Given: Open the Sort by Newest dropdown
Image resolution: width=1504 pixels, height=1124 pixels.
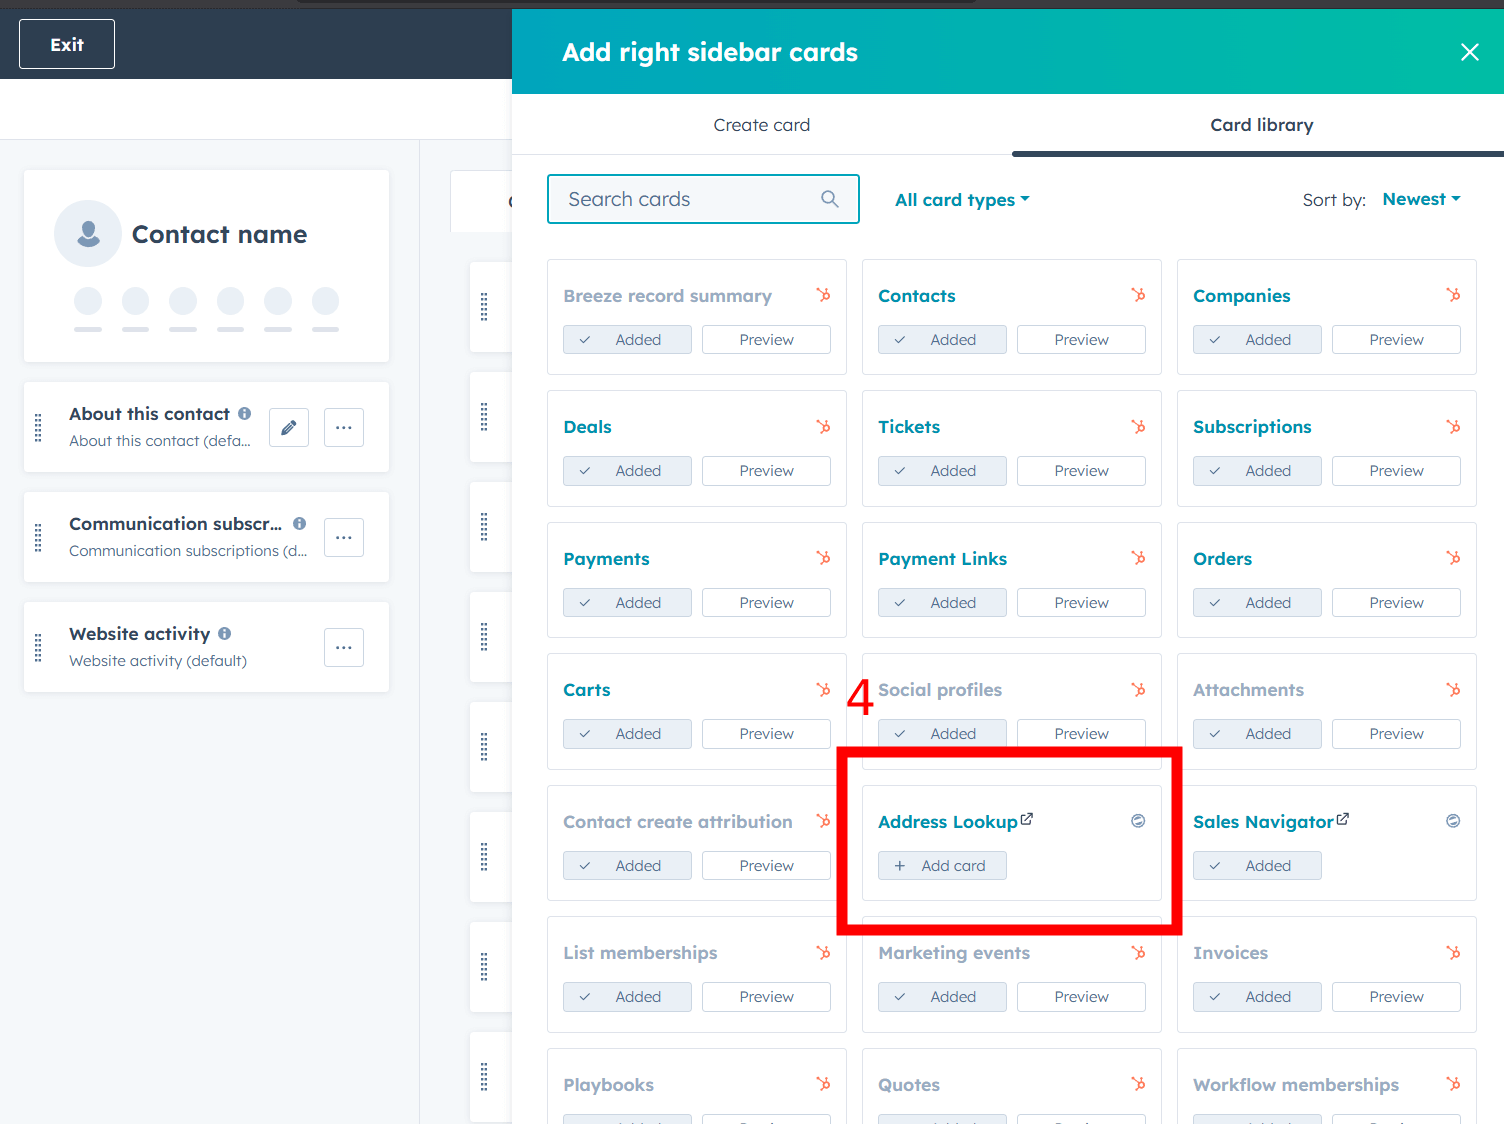Looking at the screenshot, I should 1420,199.
